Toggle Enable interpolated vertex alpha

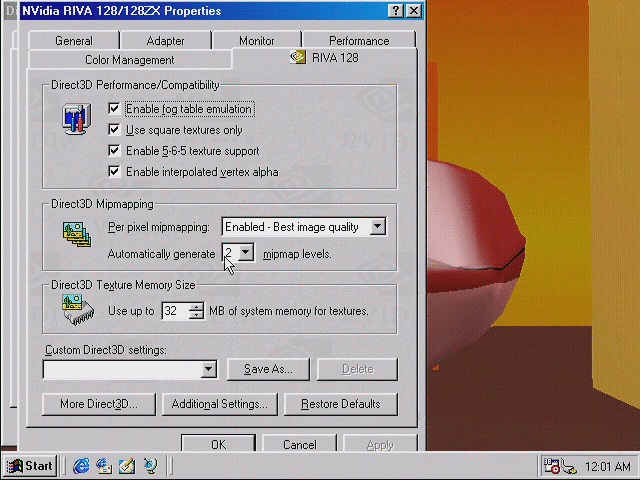pyautogui.click(x=114, y=171)
